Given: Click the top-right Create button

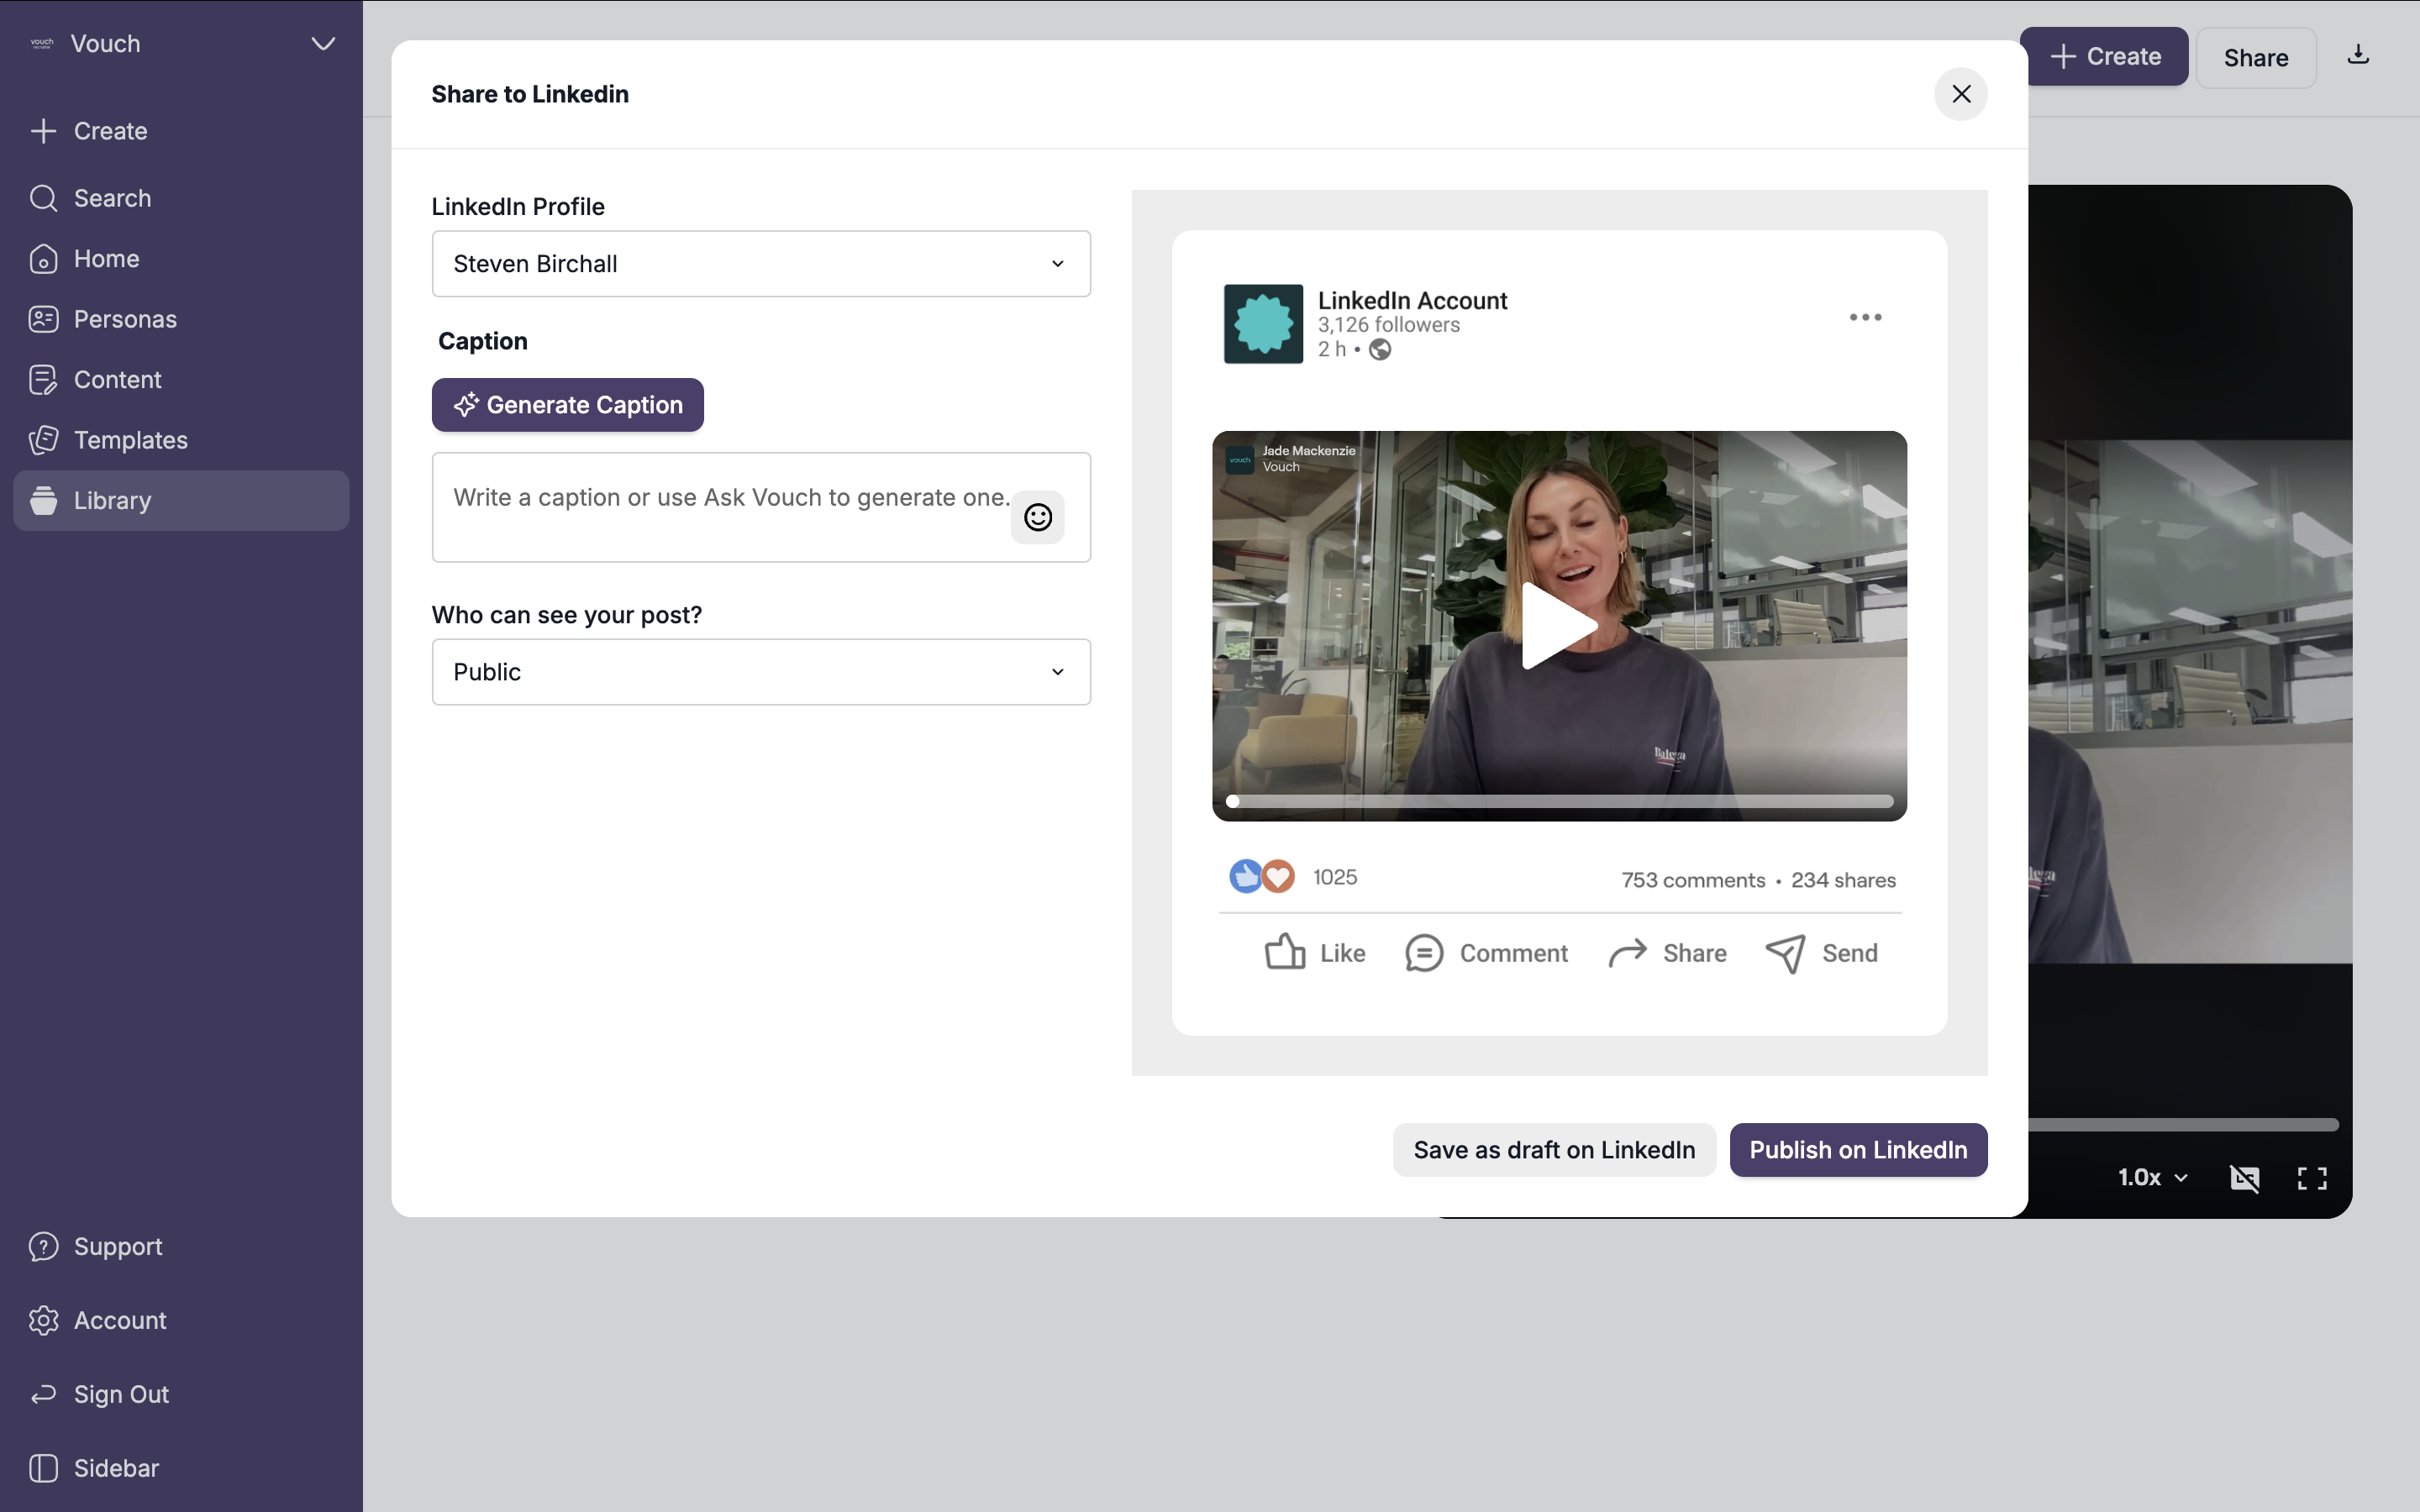Looking at the screenshot, I should pos(2104,57).
